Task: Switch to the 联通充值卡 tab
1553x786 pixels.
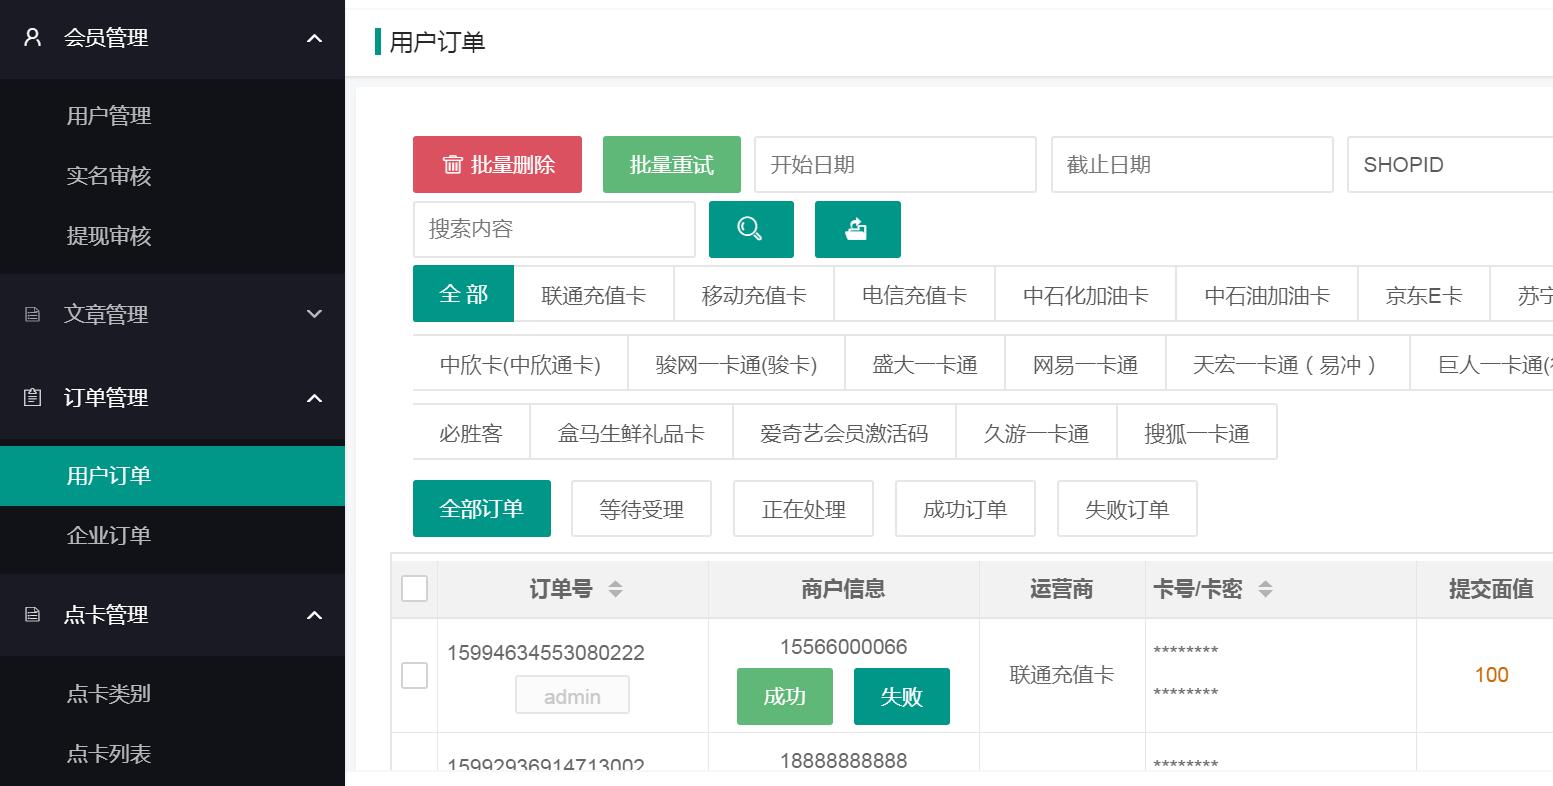Action: pyautogui.click(x=593, y=295)
